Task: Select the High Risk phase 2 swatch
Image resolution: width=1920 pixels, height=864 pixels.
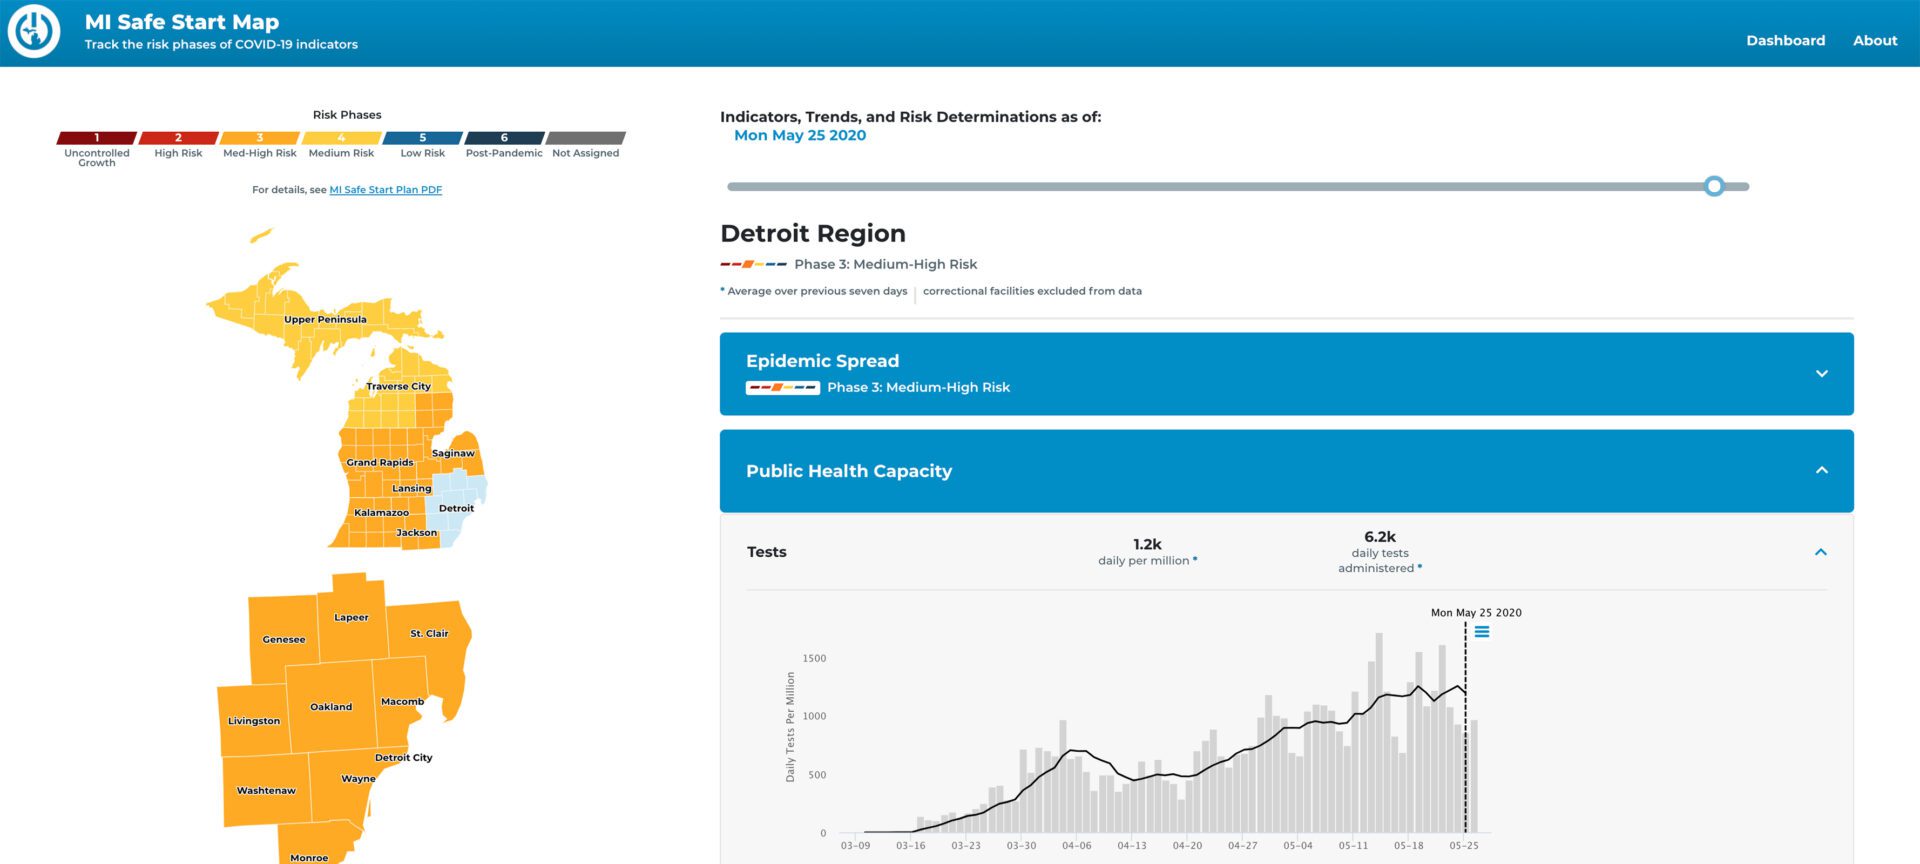Action: 178,138
